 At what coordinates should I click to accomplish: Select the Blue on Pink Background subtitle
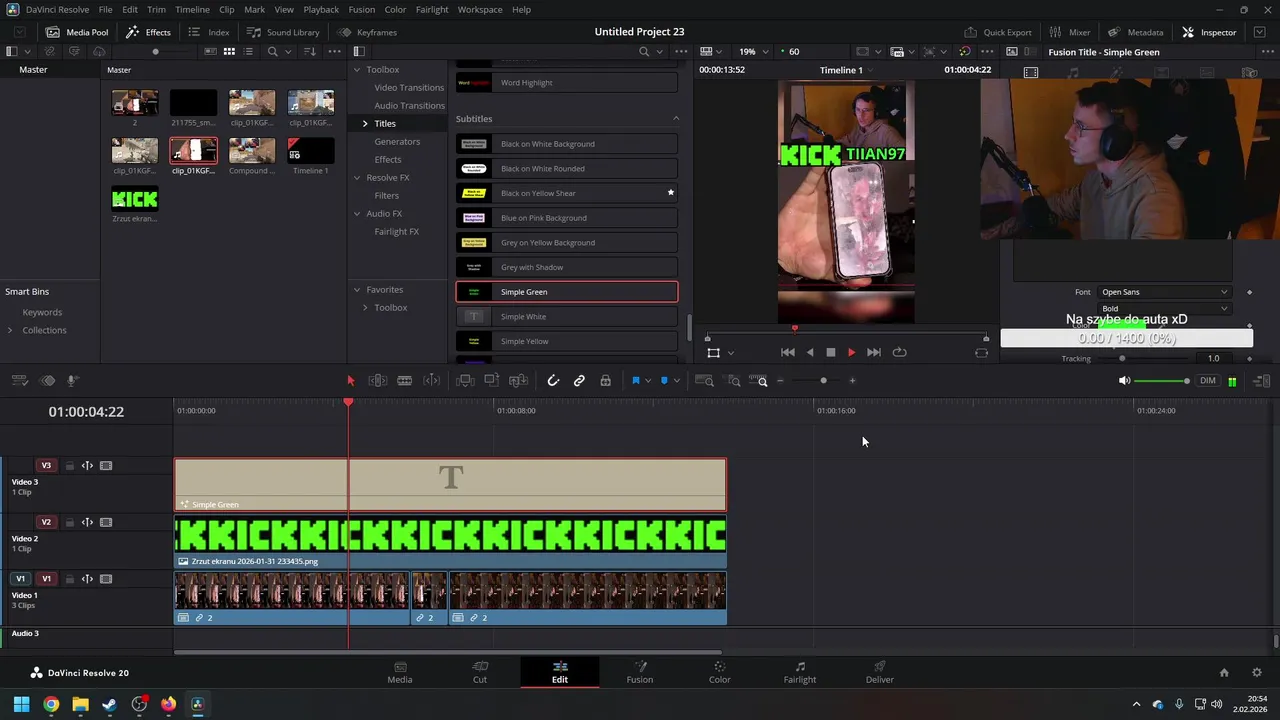click(x=567, y=218)
